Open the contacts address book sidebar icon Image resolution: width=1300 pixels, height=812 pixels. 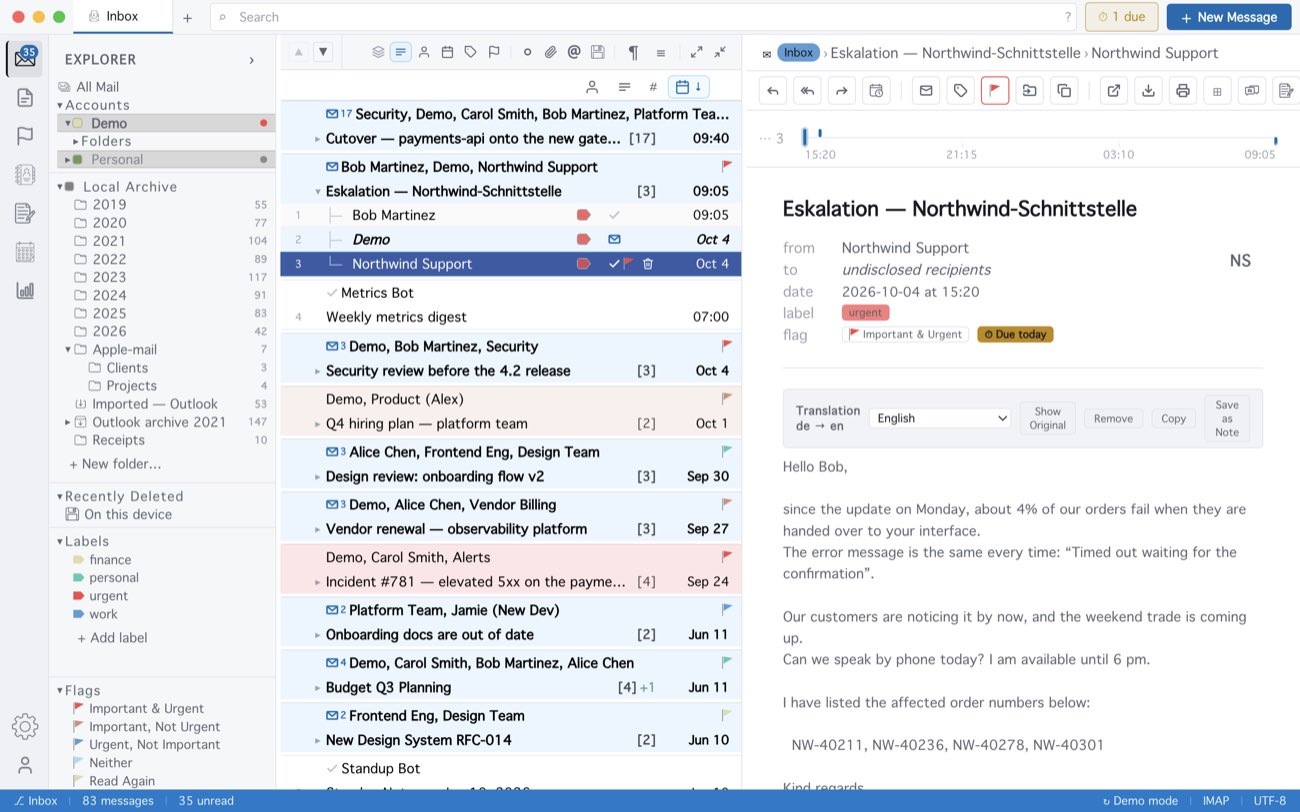click(25, 174)
